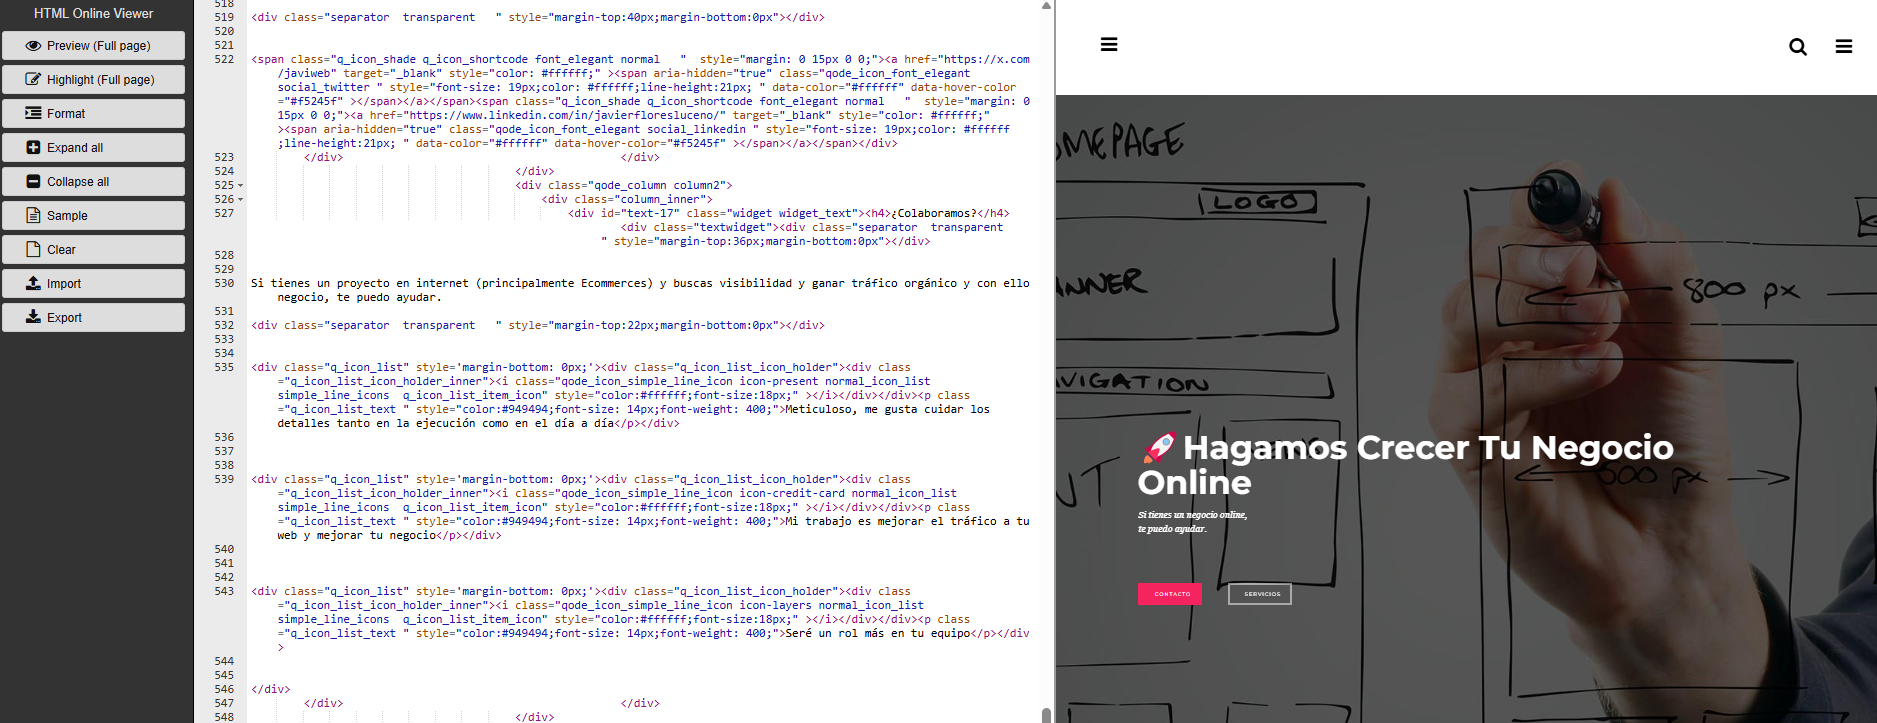1877x723 pixels.
Task: Click the lines icon on Format
Action: 33,113
